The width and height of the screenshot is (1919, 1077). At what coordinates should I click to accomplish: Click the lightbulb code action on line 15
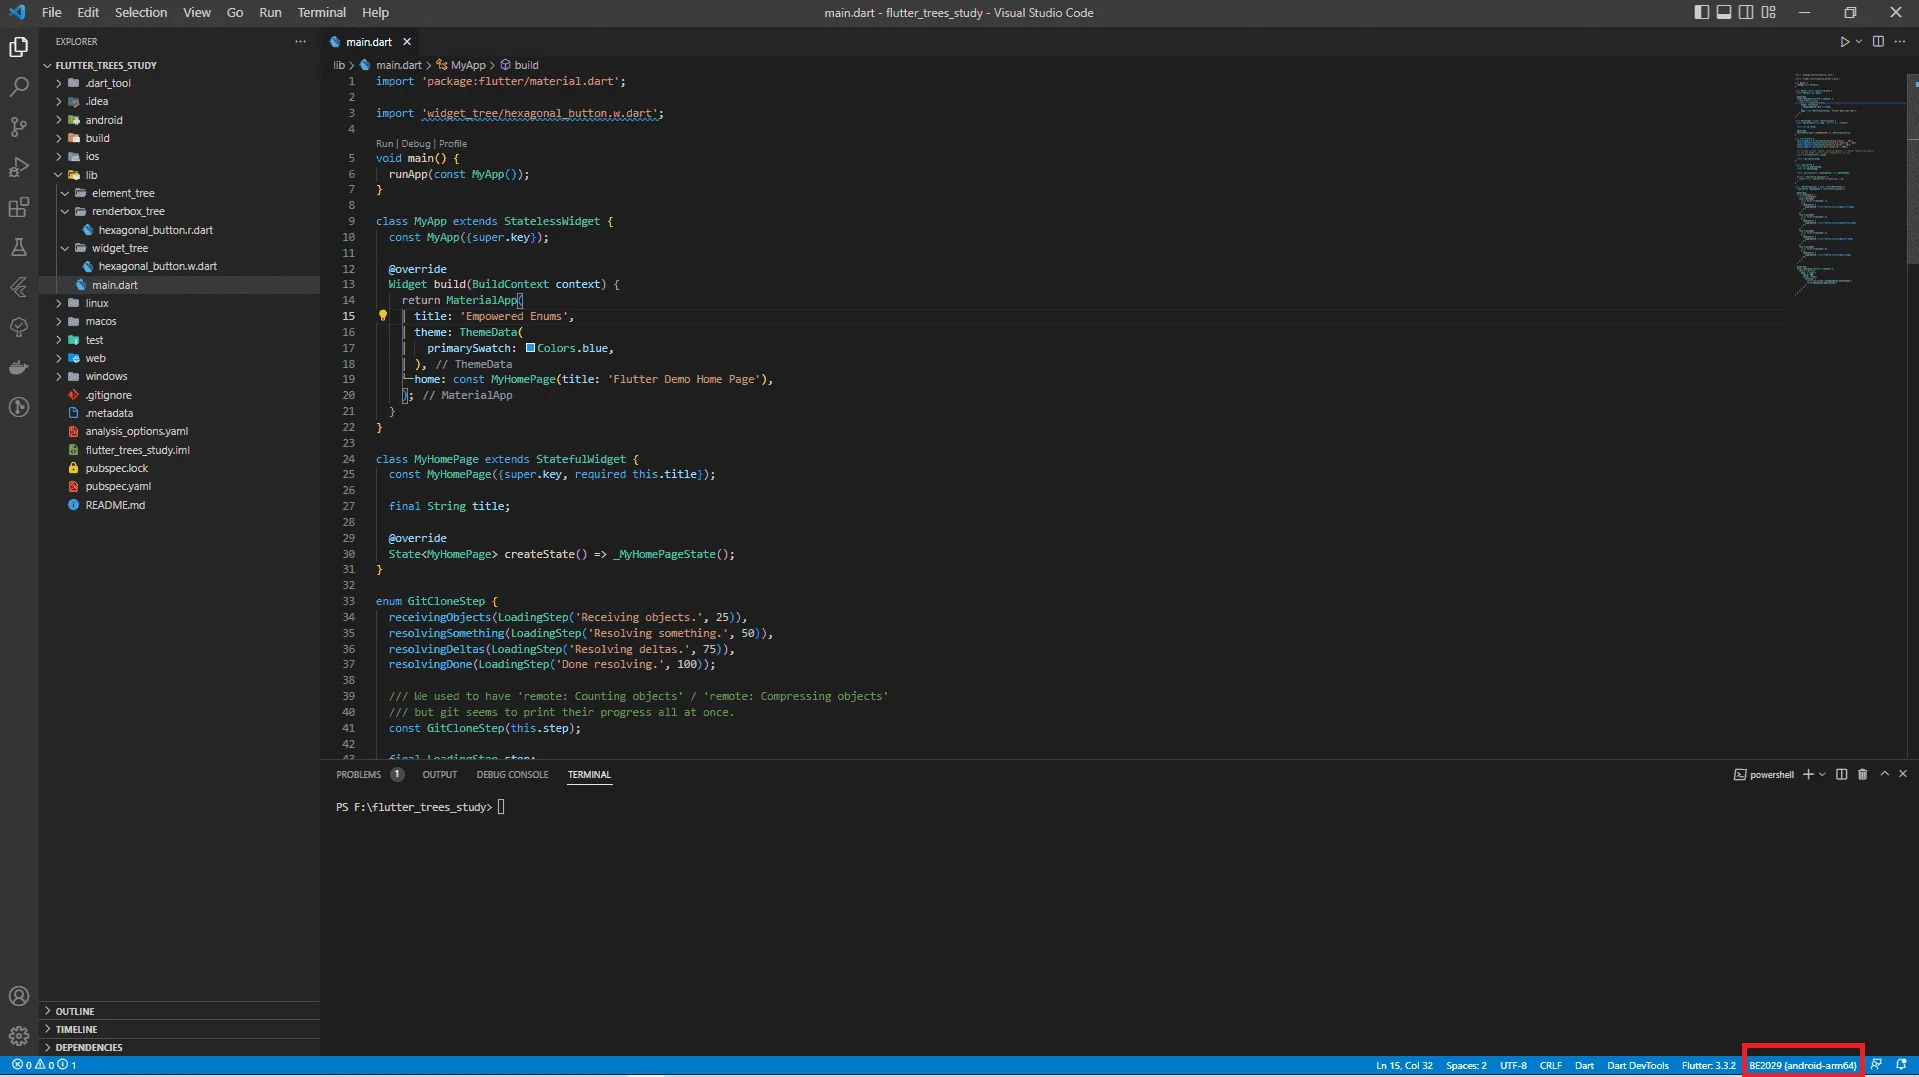[383, 316]
